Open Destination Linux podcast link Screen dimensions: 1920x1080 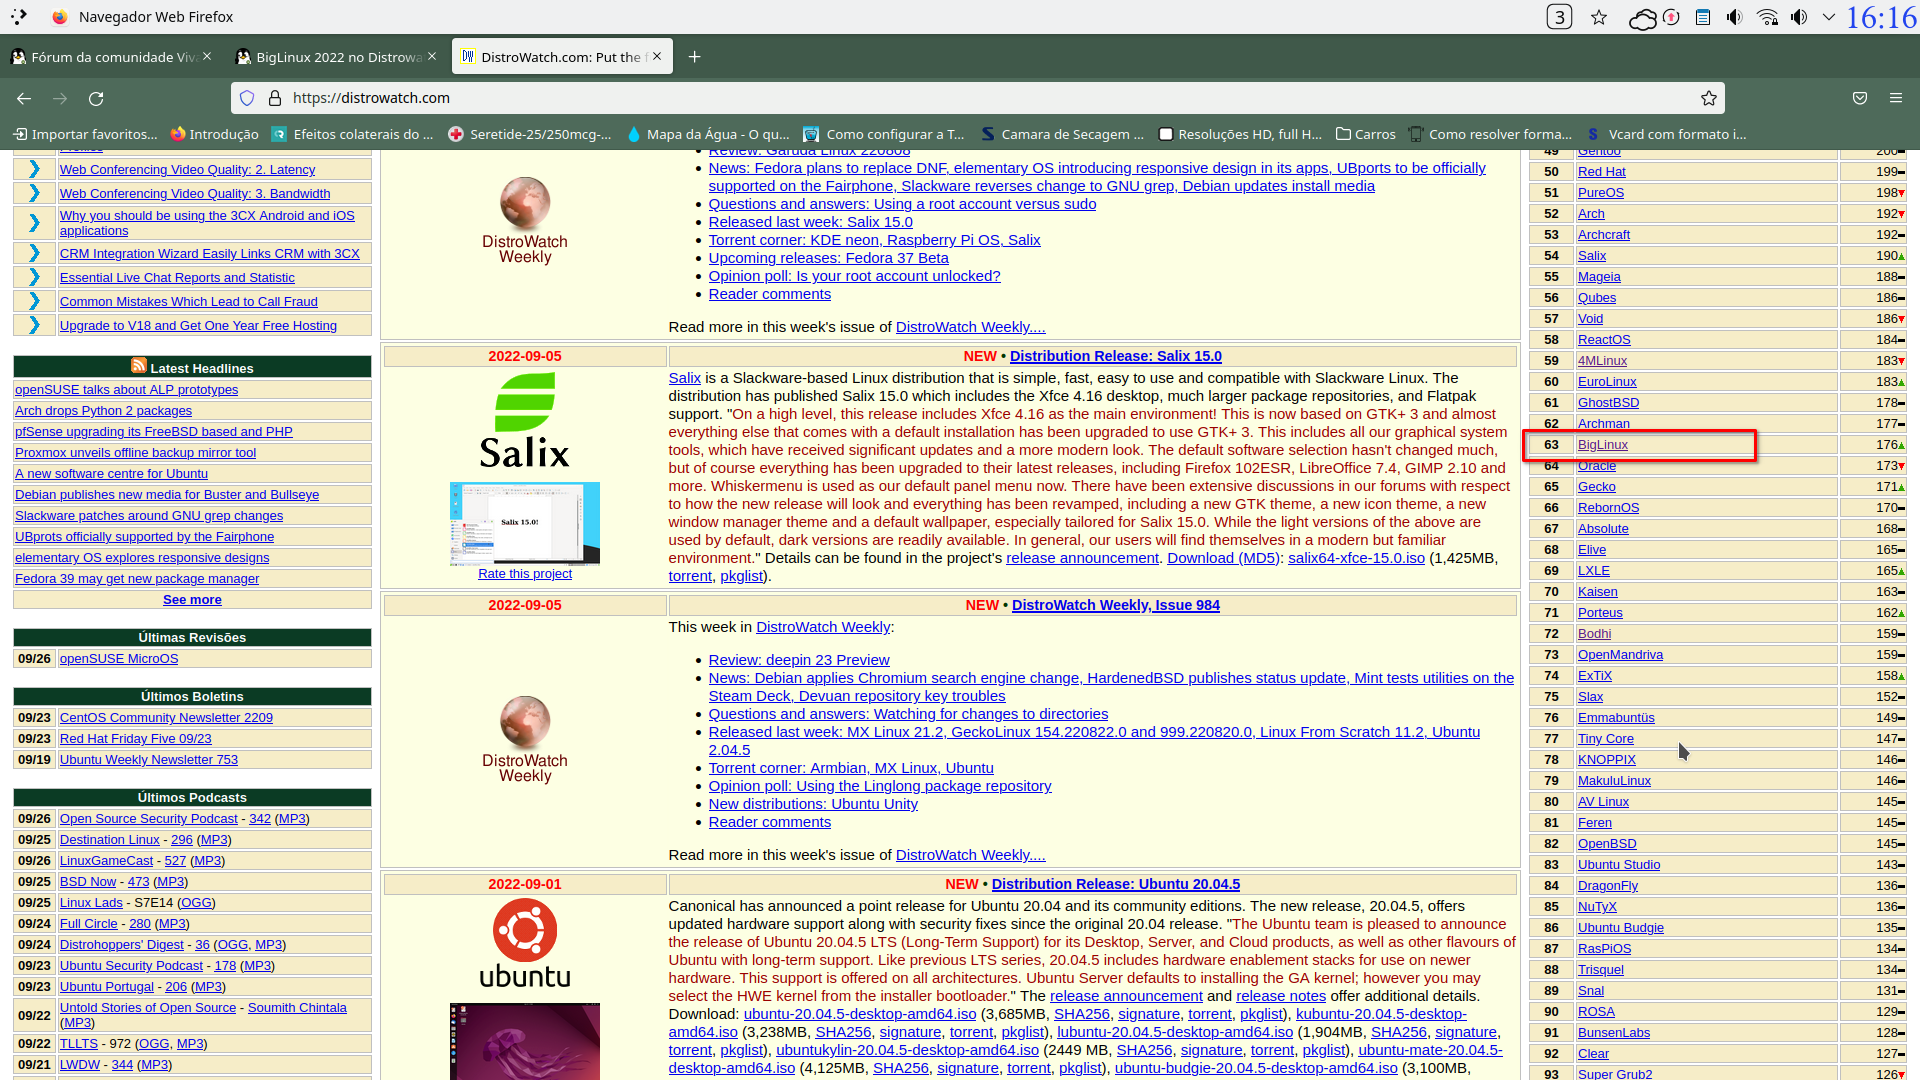pyautogui.click(x=109, y=840)
